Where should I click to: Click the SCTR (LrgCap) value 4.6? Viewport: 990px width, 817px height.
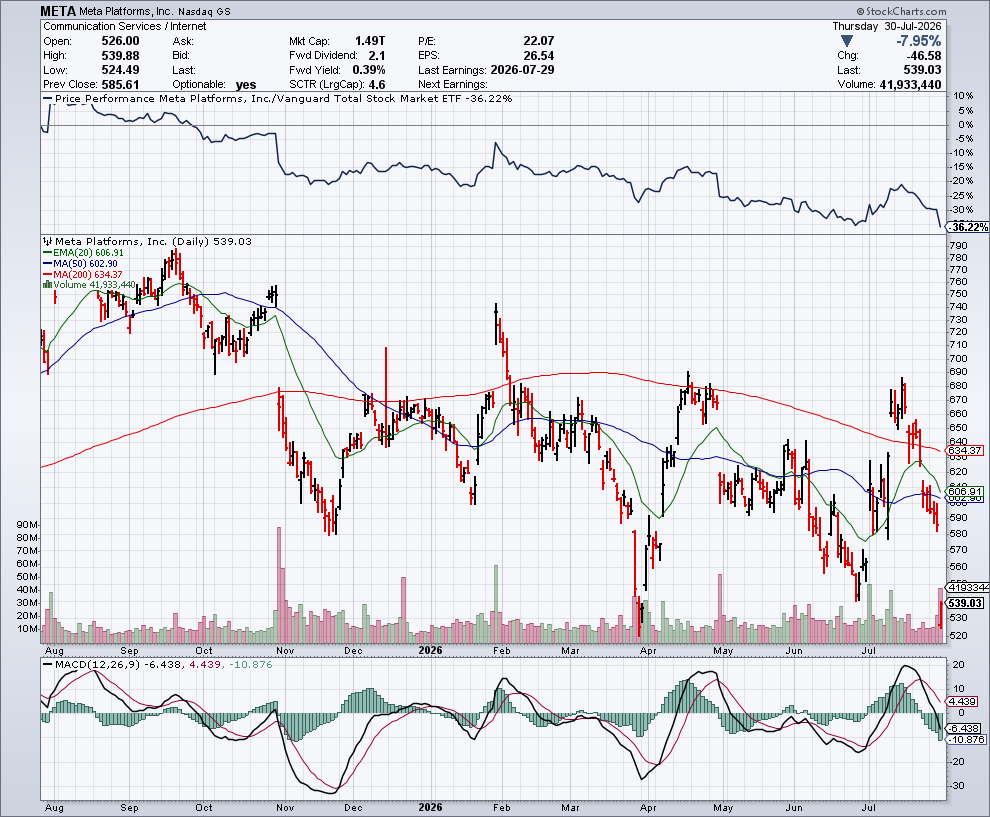pyautogui.click(x=376, y=85)
